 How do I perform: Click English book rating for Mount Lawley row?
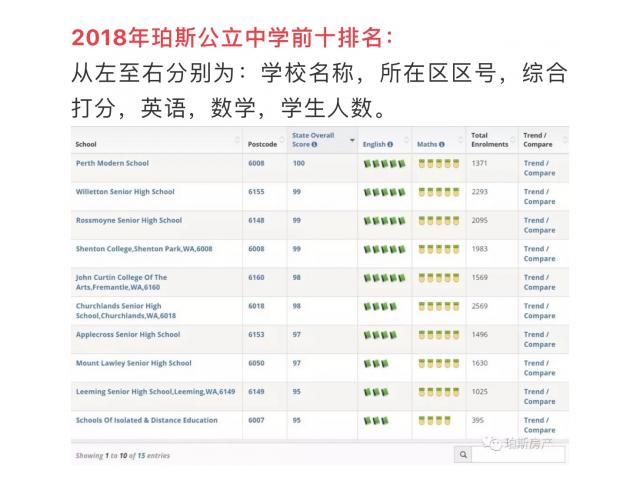click(x=376, y=364)
